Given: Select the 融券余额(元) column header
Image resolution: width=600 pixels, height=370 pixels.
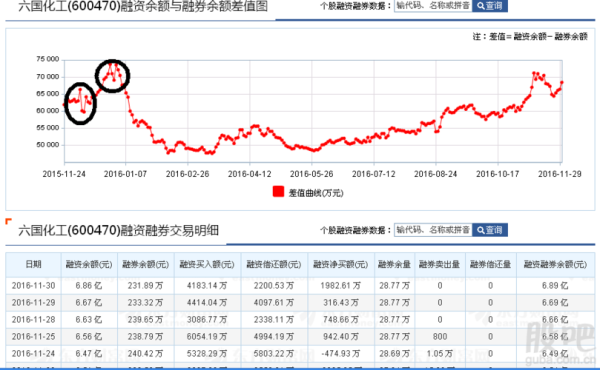Looking at the screenshot, I should coord(145,264).
